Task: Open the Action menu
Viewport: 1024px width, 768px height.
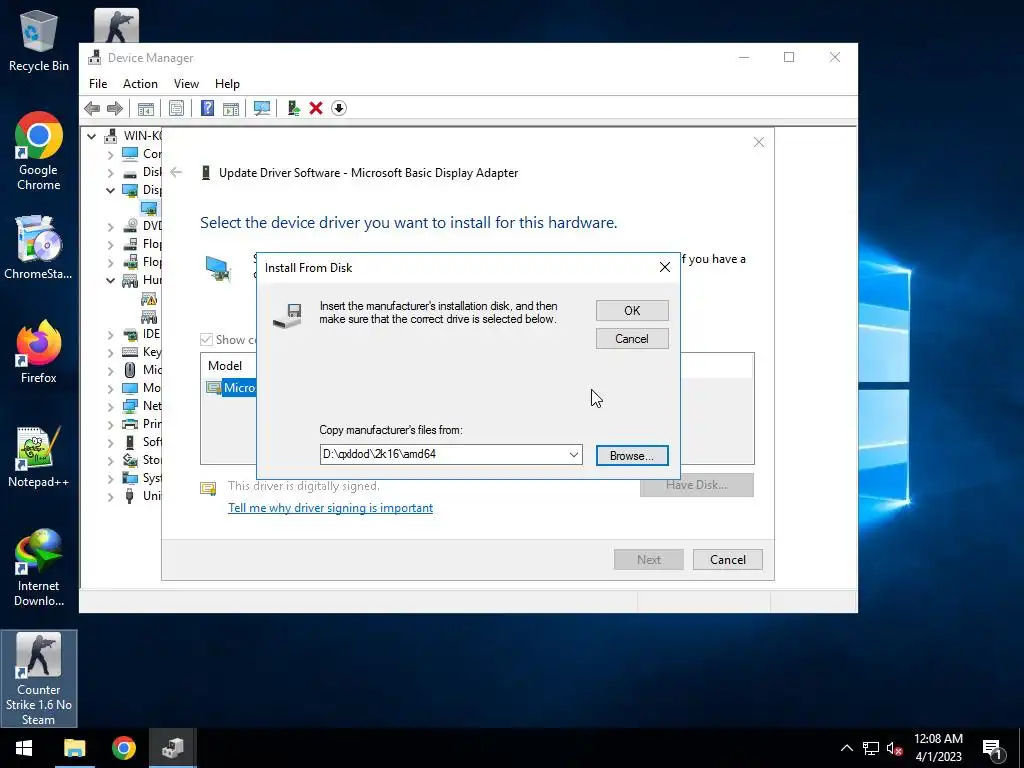Action: tap(140, 84)
